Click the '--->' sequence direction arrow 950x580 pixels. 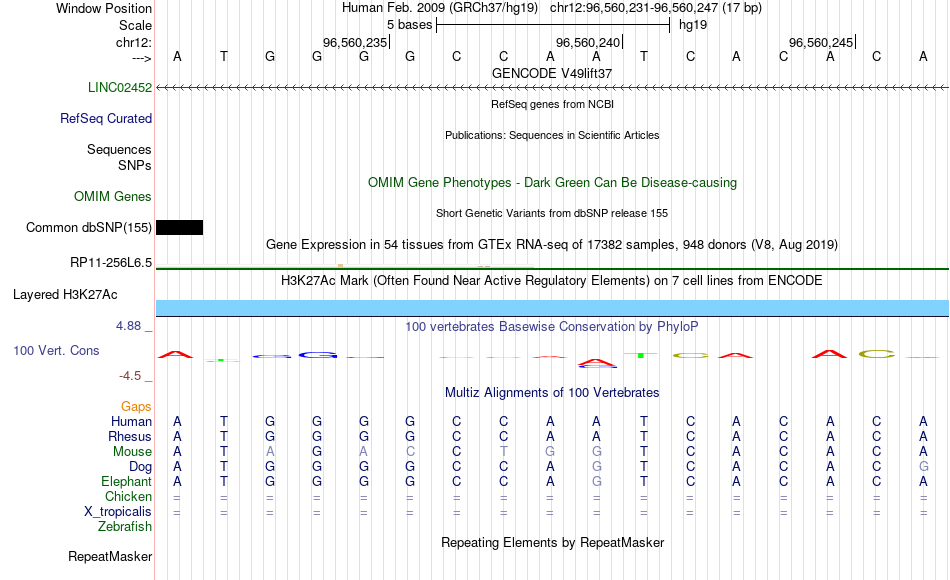pyautogui.click(x=142, y=58)
